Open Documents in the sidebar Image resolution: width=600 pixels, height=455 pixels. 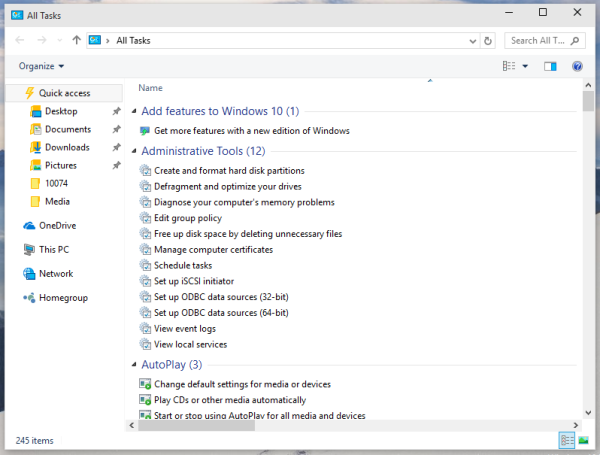[68, 129]
